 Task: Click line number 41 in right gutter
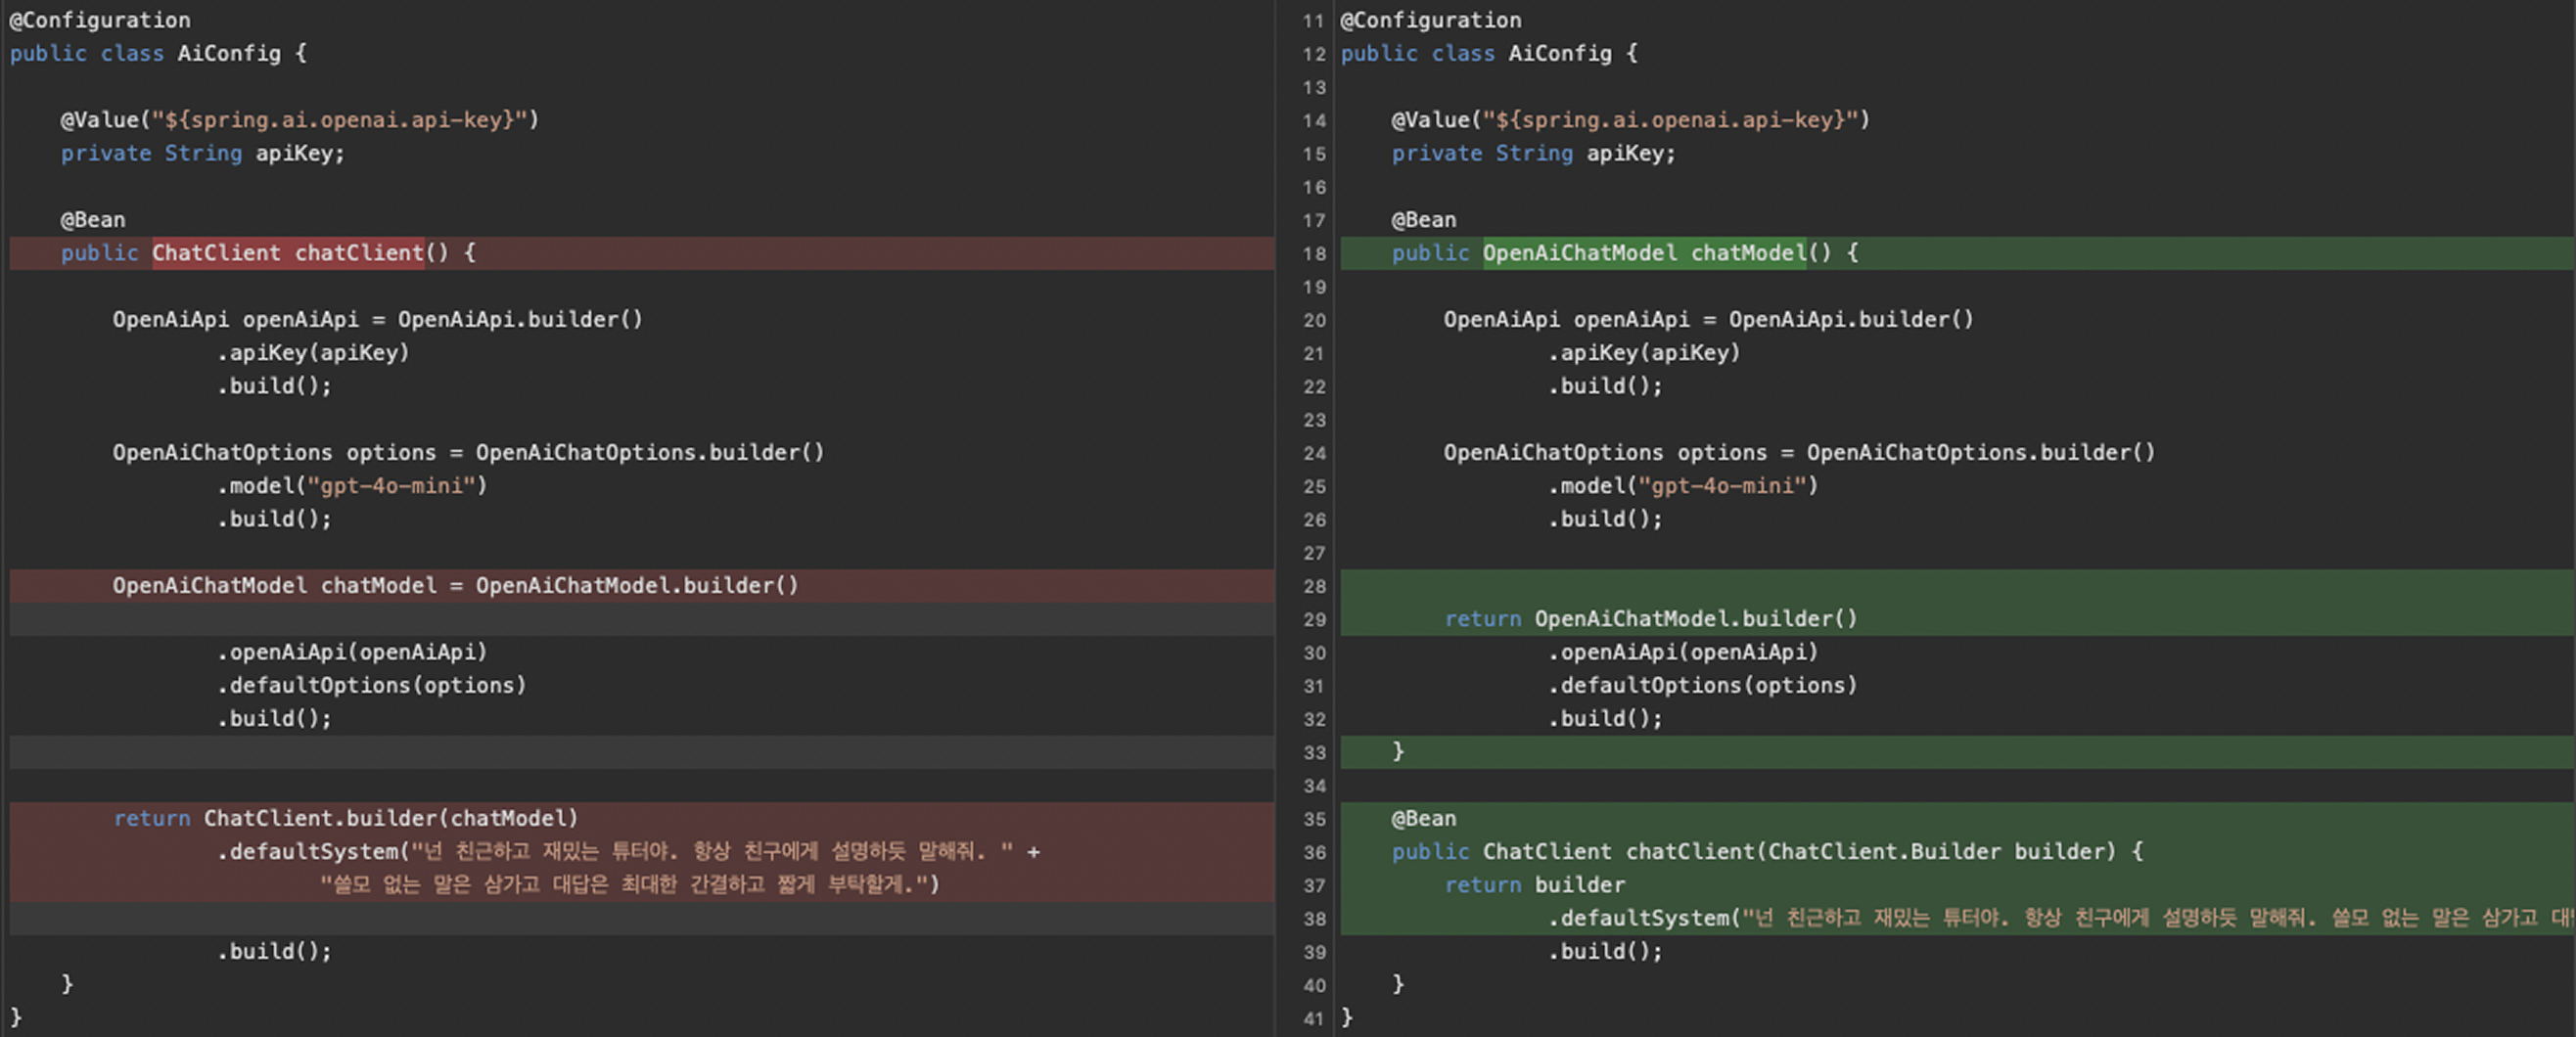coord(1313,1019)
